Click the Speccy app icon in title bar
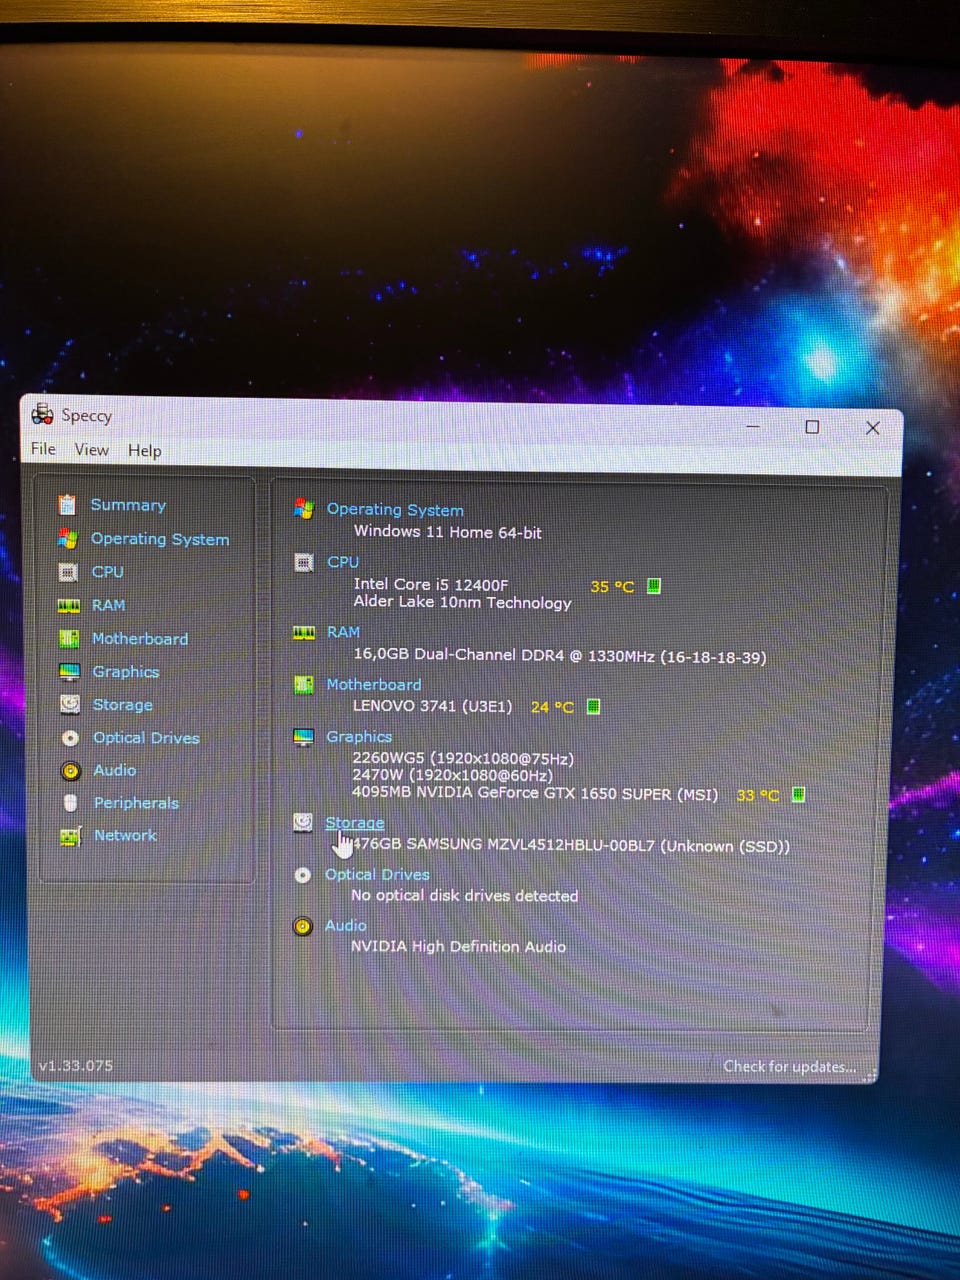This screenshot has width=960, height=1280. pyautogui.click(x=42, y=413)
